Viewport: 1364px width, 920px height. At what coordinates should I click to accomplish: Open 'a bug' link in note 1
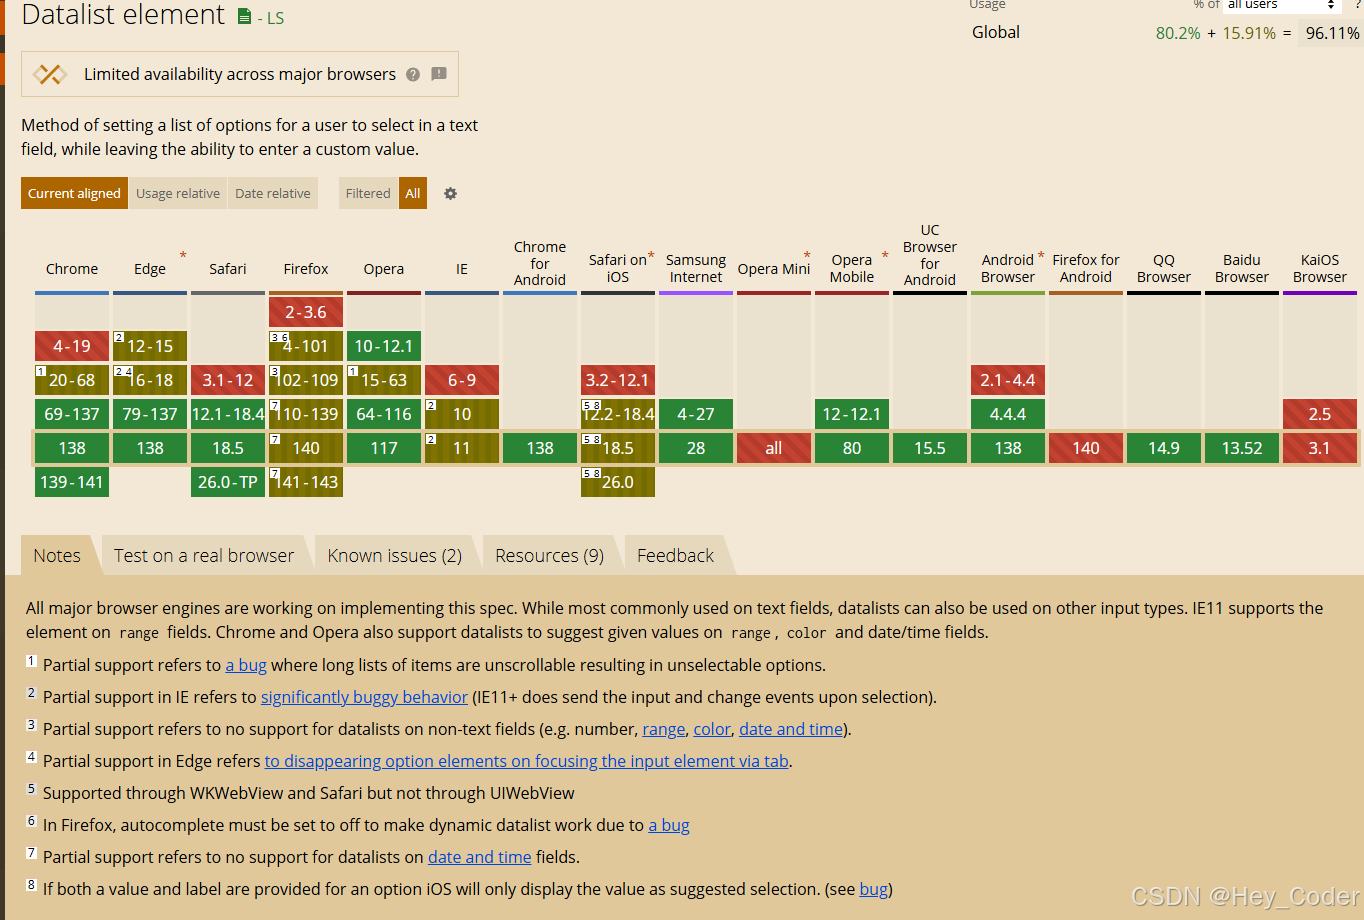tap(246, 665)
